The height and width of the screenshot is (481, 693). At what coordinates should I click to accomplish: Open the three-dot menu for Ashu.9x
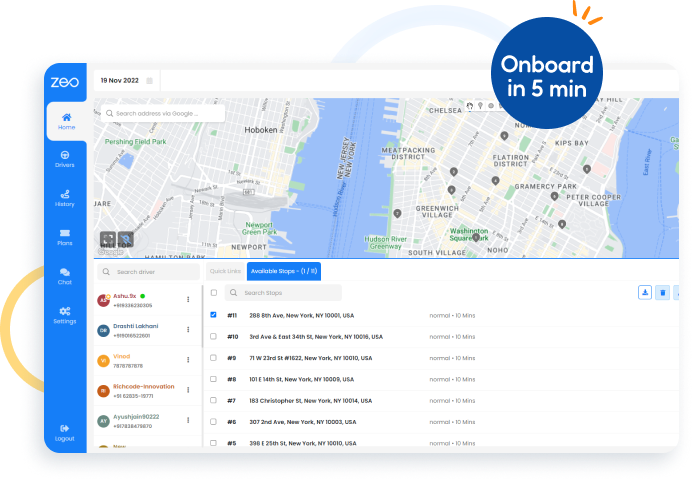tap(188, 299)
